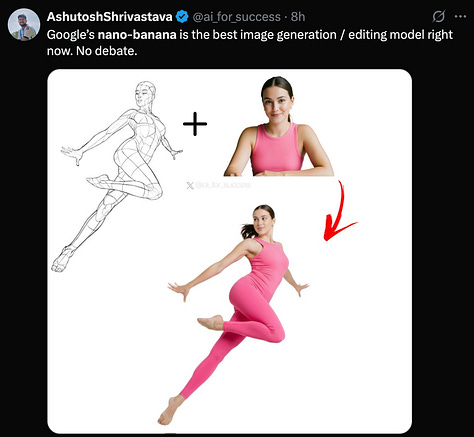Screen dimensions: 474x437
Task: Open AshutoshShrivastava's profile avatar
Action: tap(24, 25)
